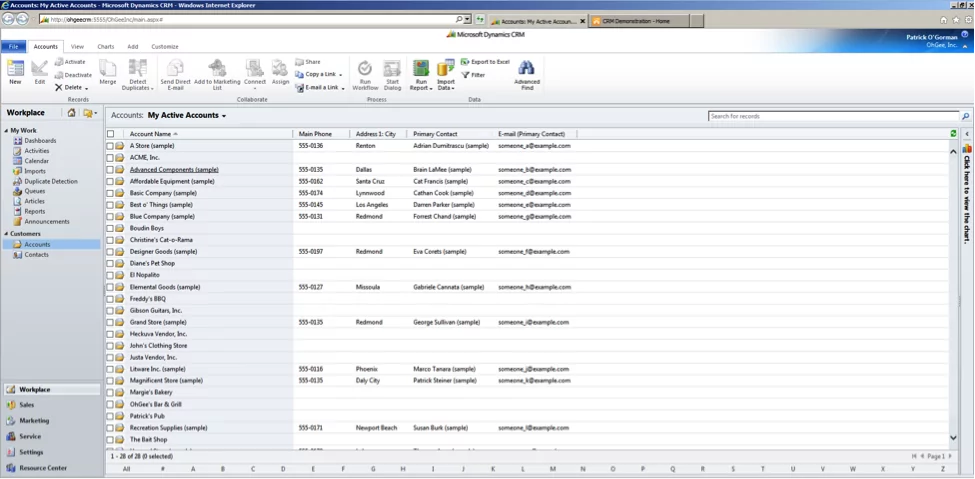Toggle the select-all checkbox in grid header
This screenshot has height=479, width=975.
[111, 134]
